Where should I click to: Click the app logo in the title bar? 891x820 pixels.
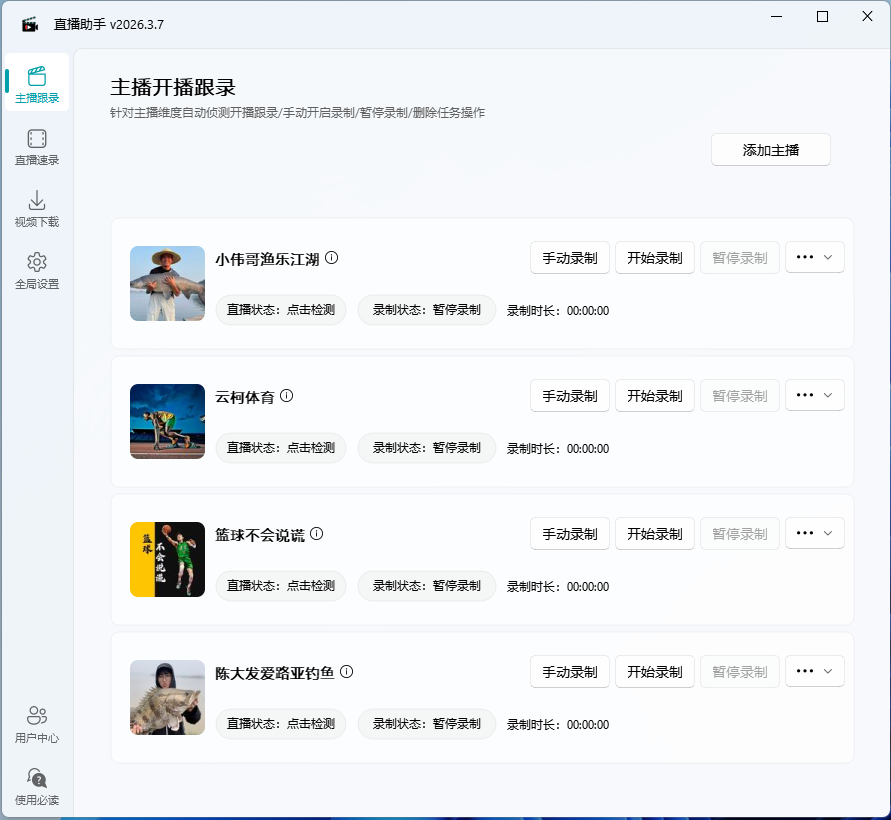point(28,22)
